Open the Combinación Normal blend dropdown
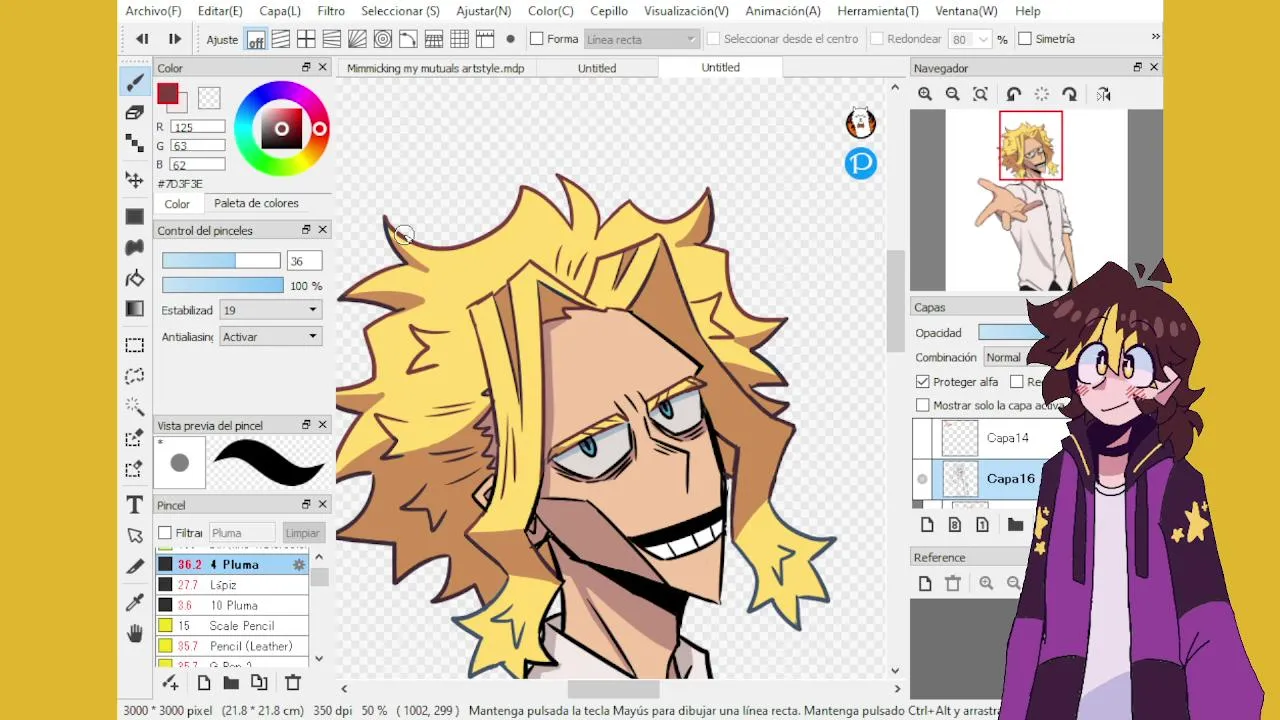 (x=1013, y=357)
